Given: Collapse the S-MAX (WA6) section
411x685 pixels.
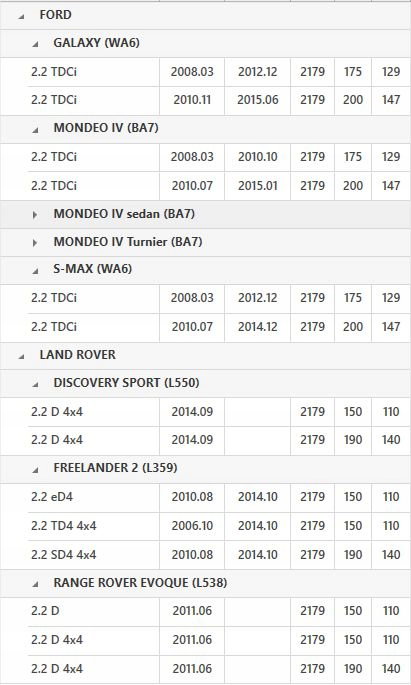Looking at the screenshot, I should point(35,271).
